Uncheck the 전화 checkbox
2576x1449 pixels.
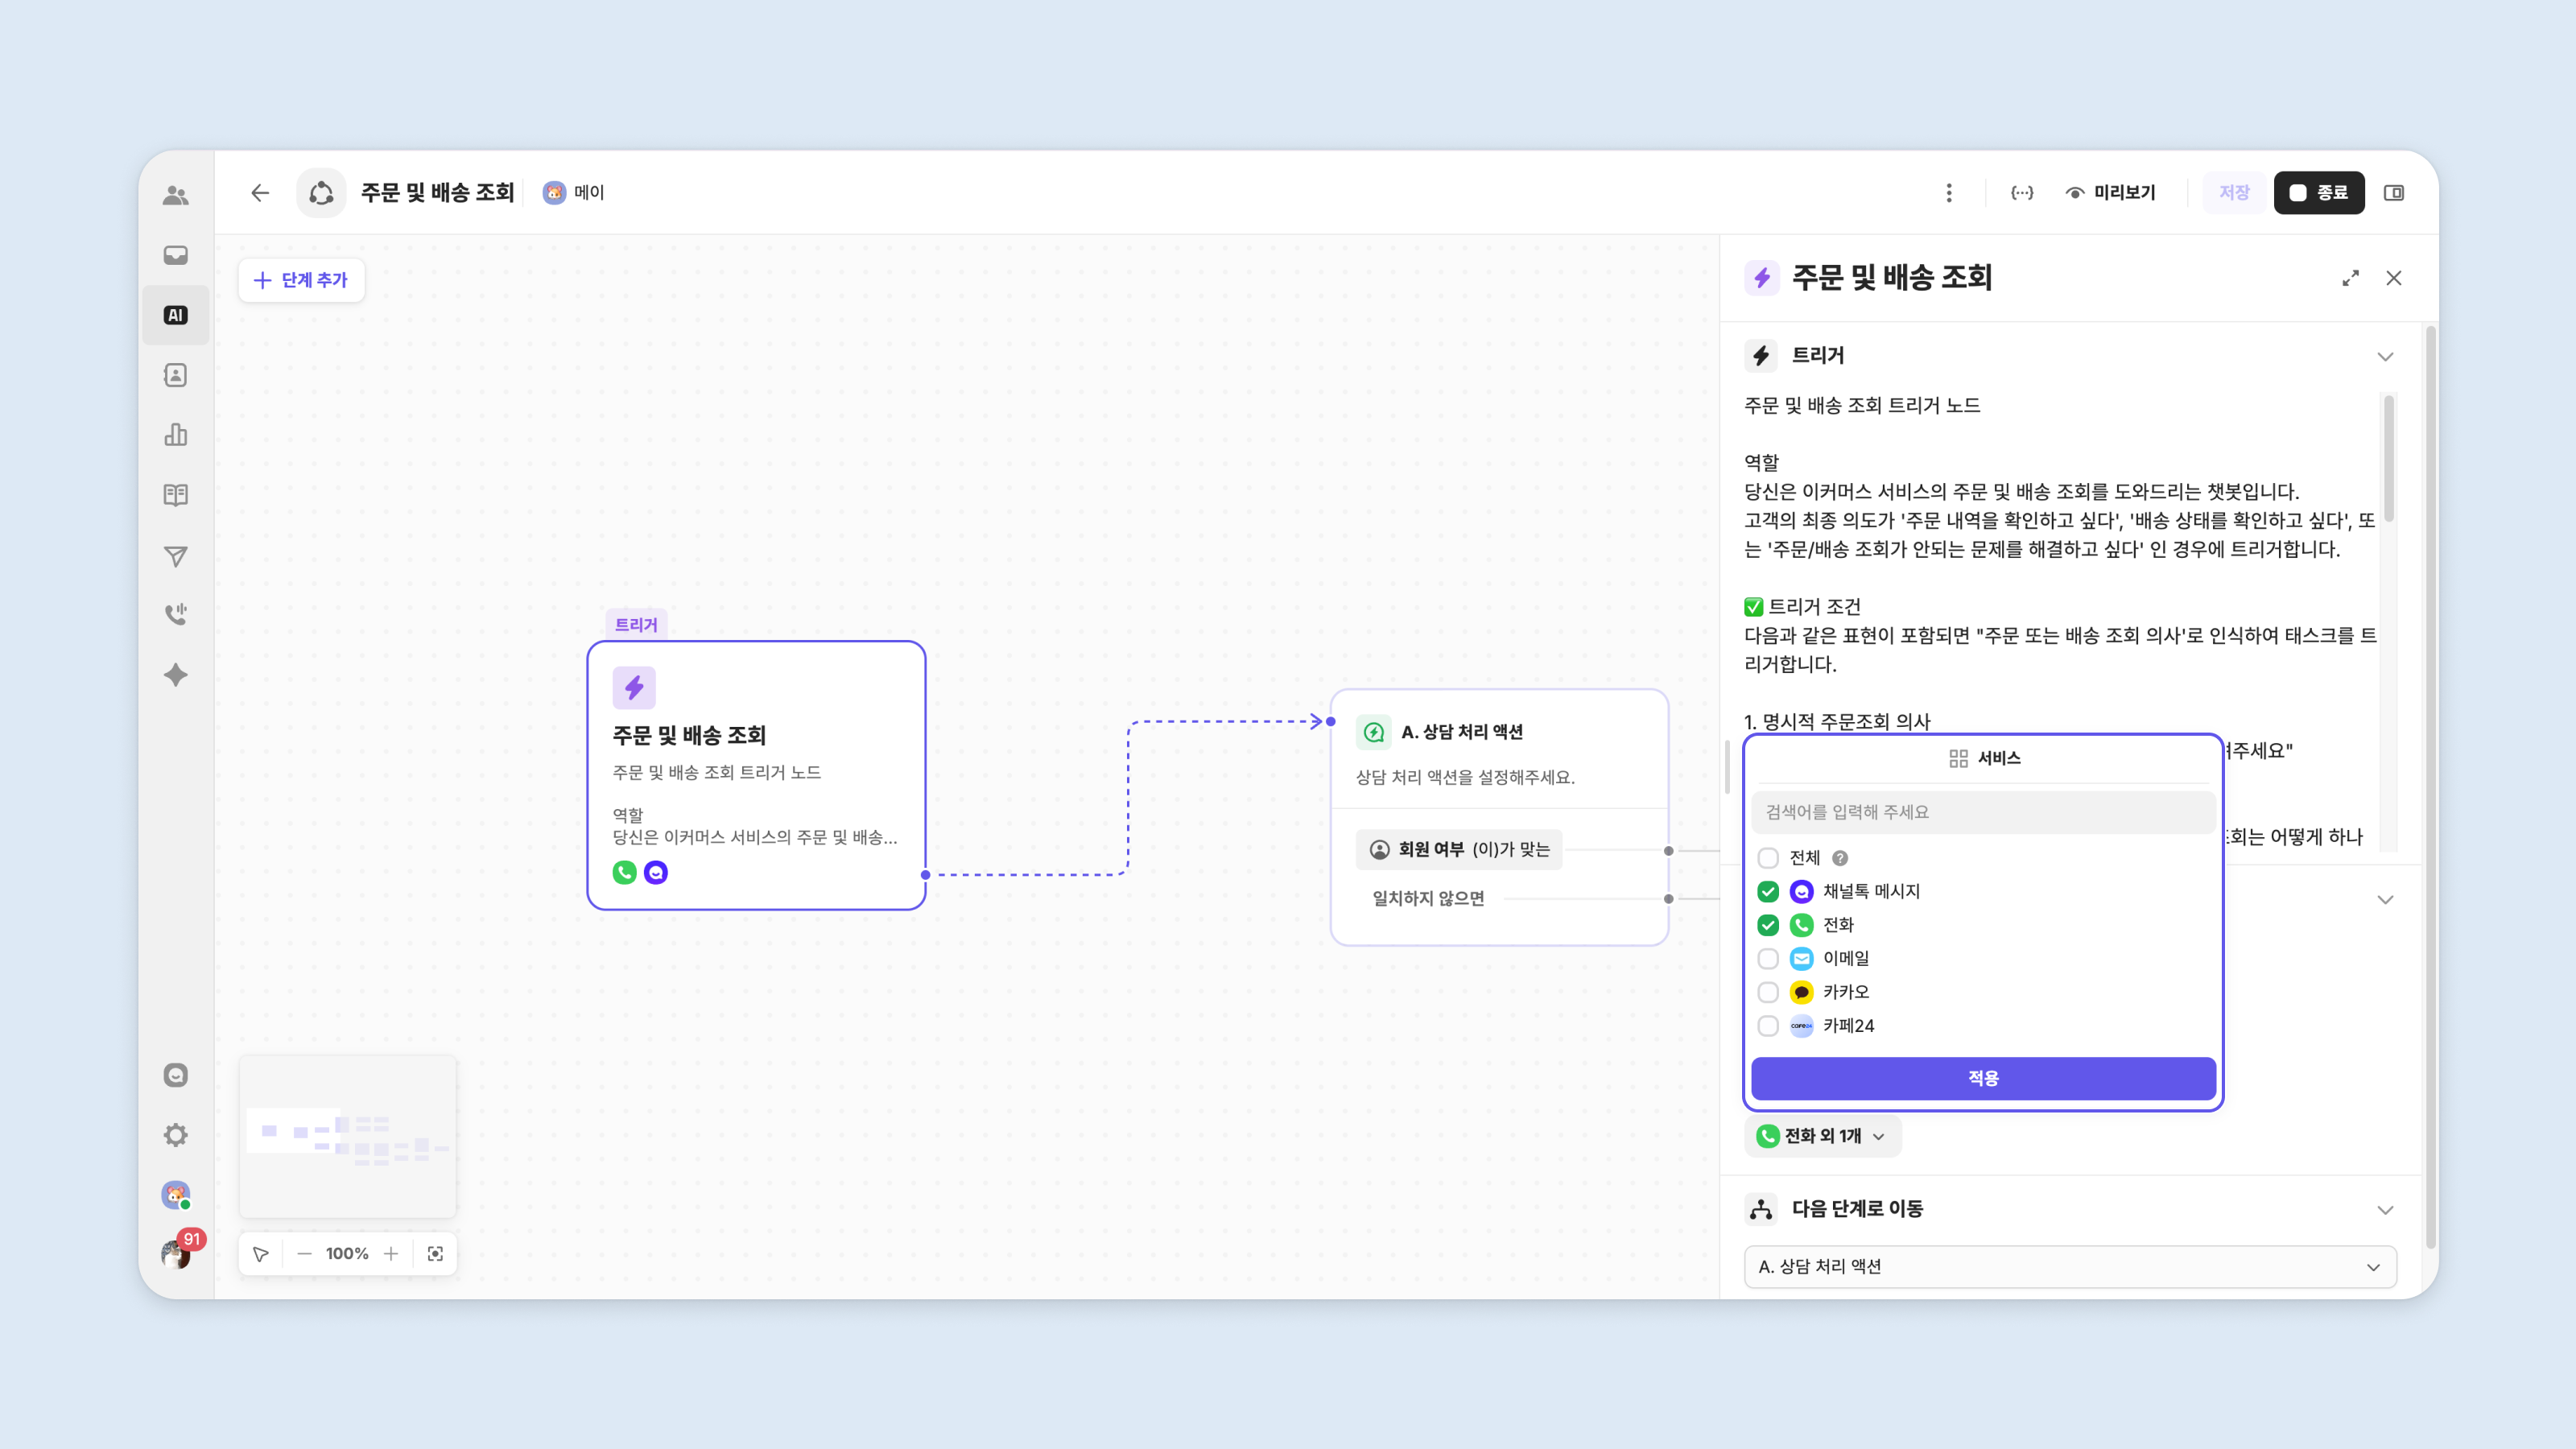point(1768,925)
